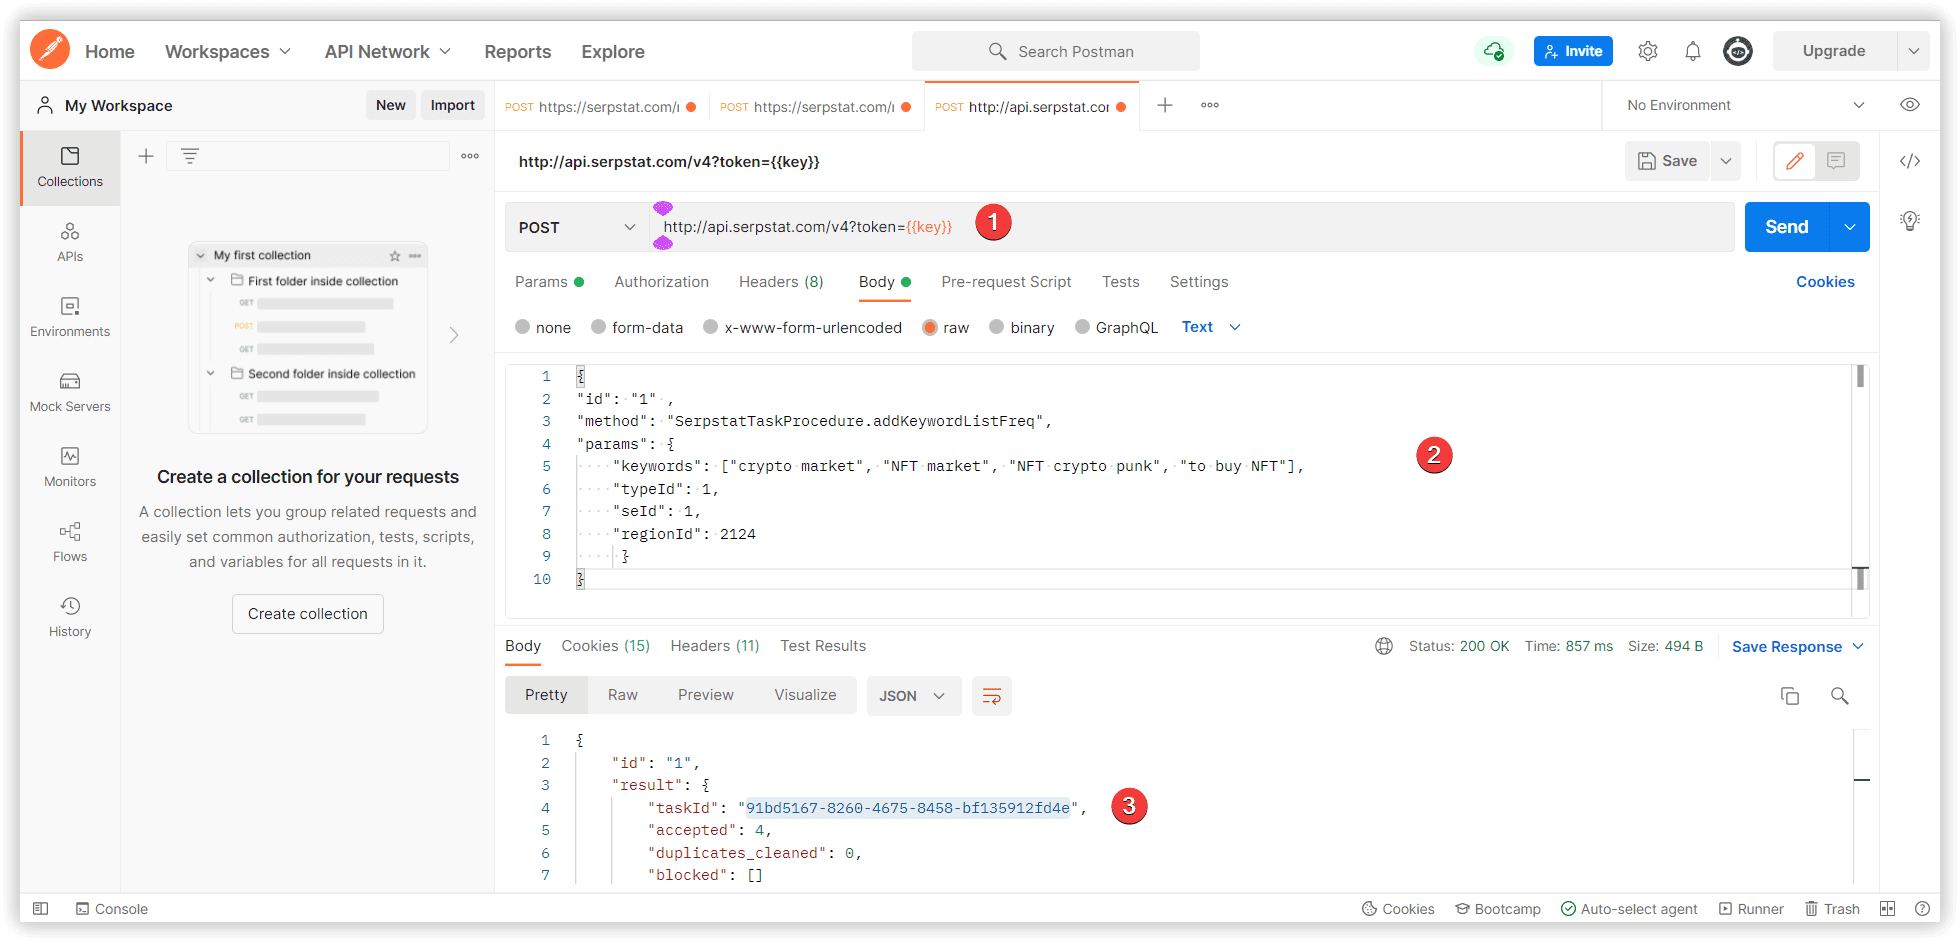Switch to the Params tab
1960x942 pixels.
click(549, 282)
